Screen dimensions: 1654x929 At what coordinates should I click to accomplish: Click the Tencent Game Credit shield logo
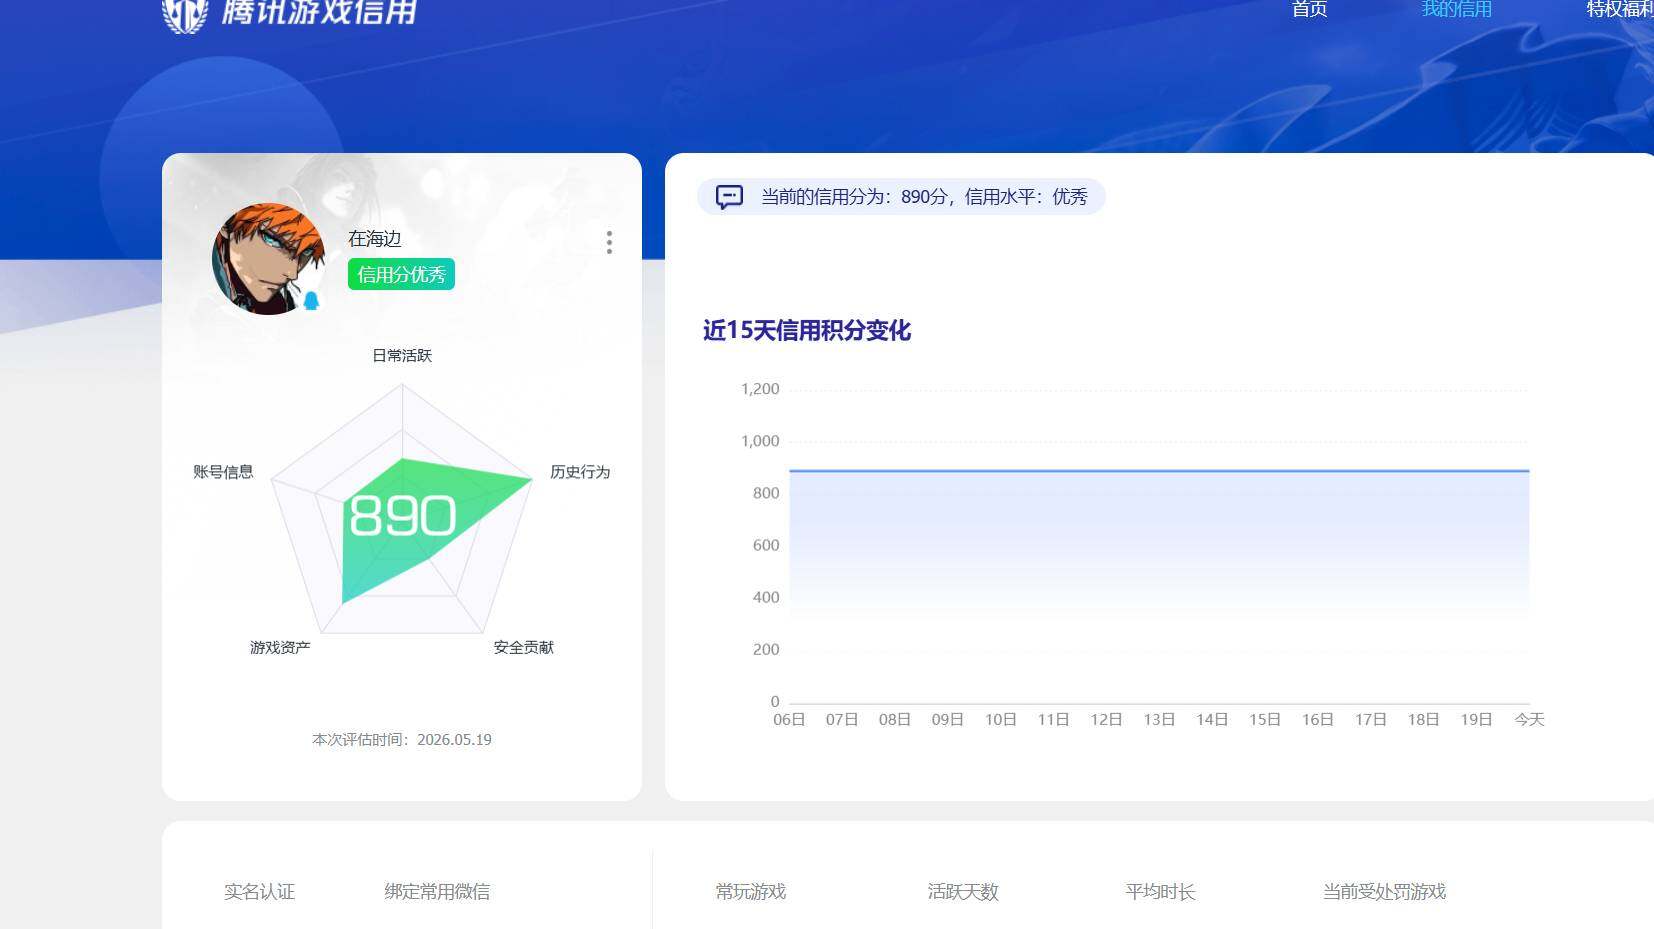[x=184, y=14]
